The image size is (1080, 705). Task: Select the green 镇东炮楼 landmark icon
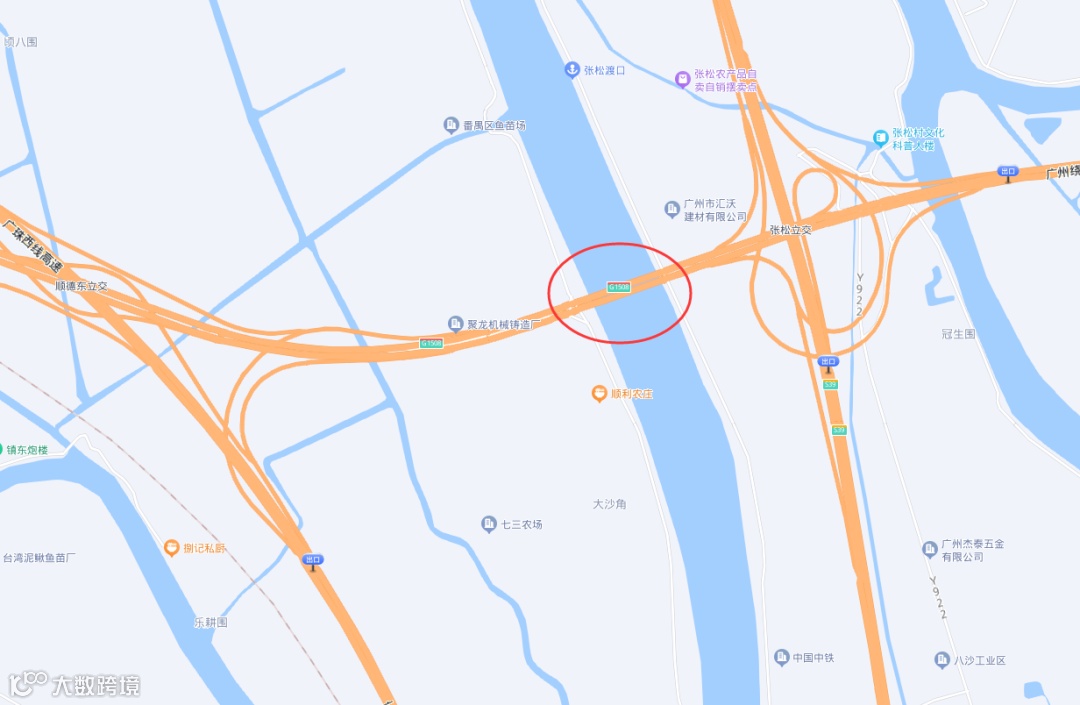point(1,450)
